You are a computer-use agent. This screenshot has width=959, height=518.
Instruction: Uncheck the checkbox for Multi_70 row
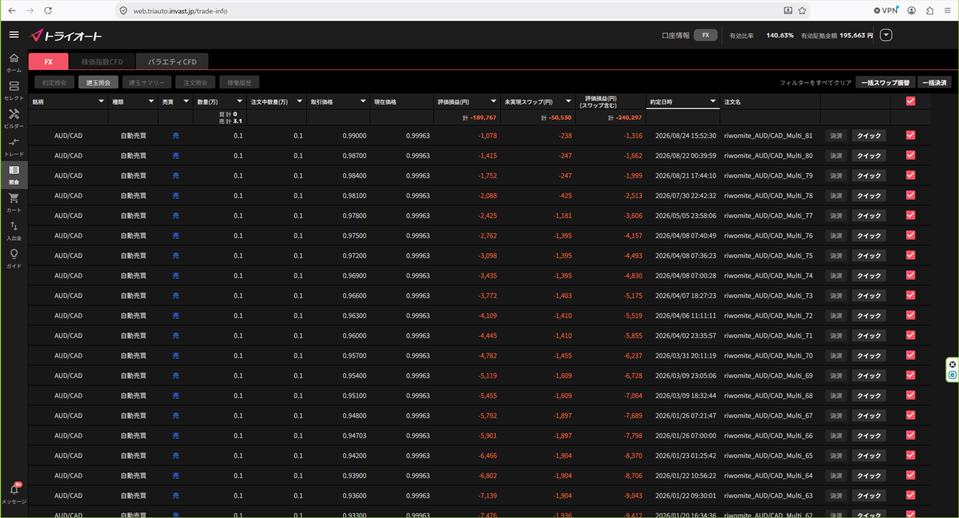point(911,355)
